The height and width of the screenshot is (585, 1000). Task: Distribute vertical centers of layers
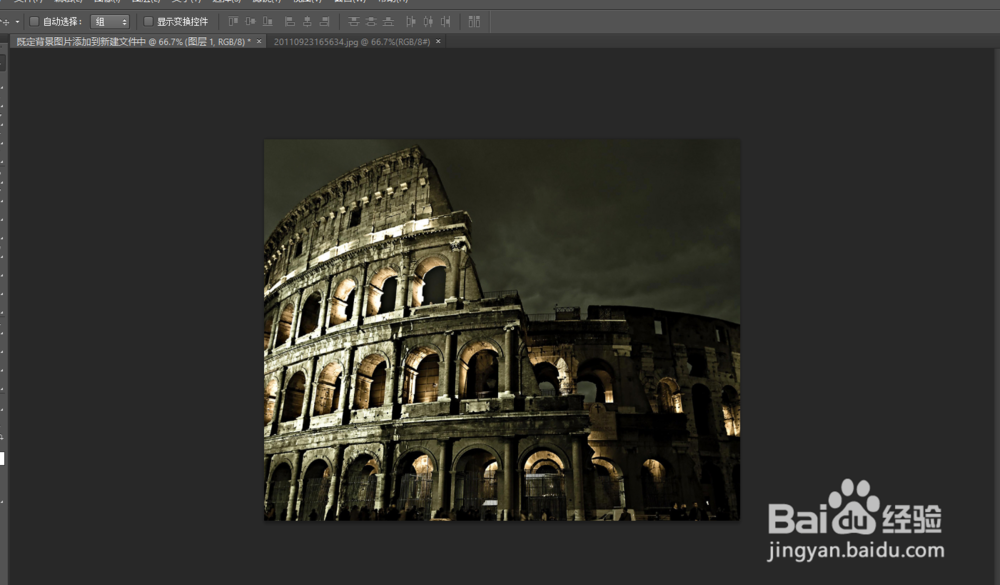click(371, 22)
